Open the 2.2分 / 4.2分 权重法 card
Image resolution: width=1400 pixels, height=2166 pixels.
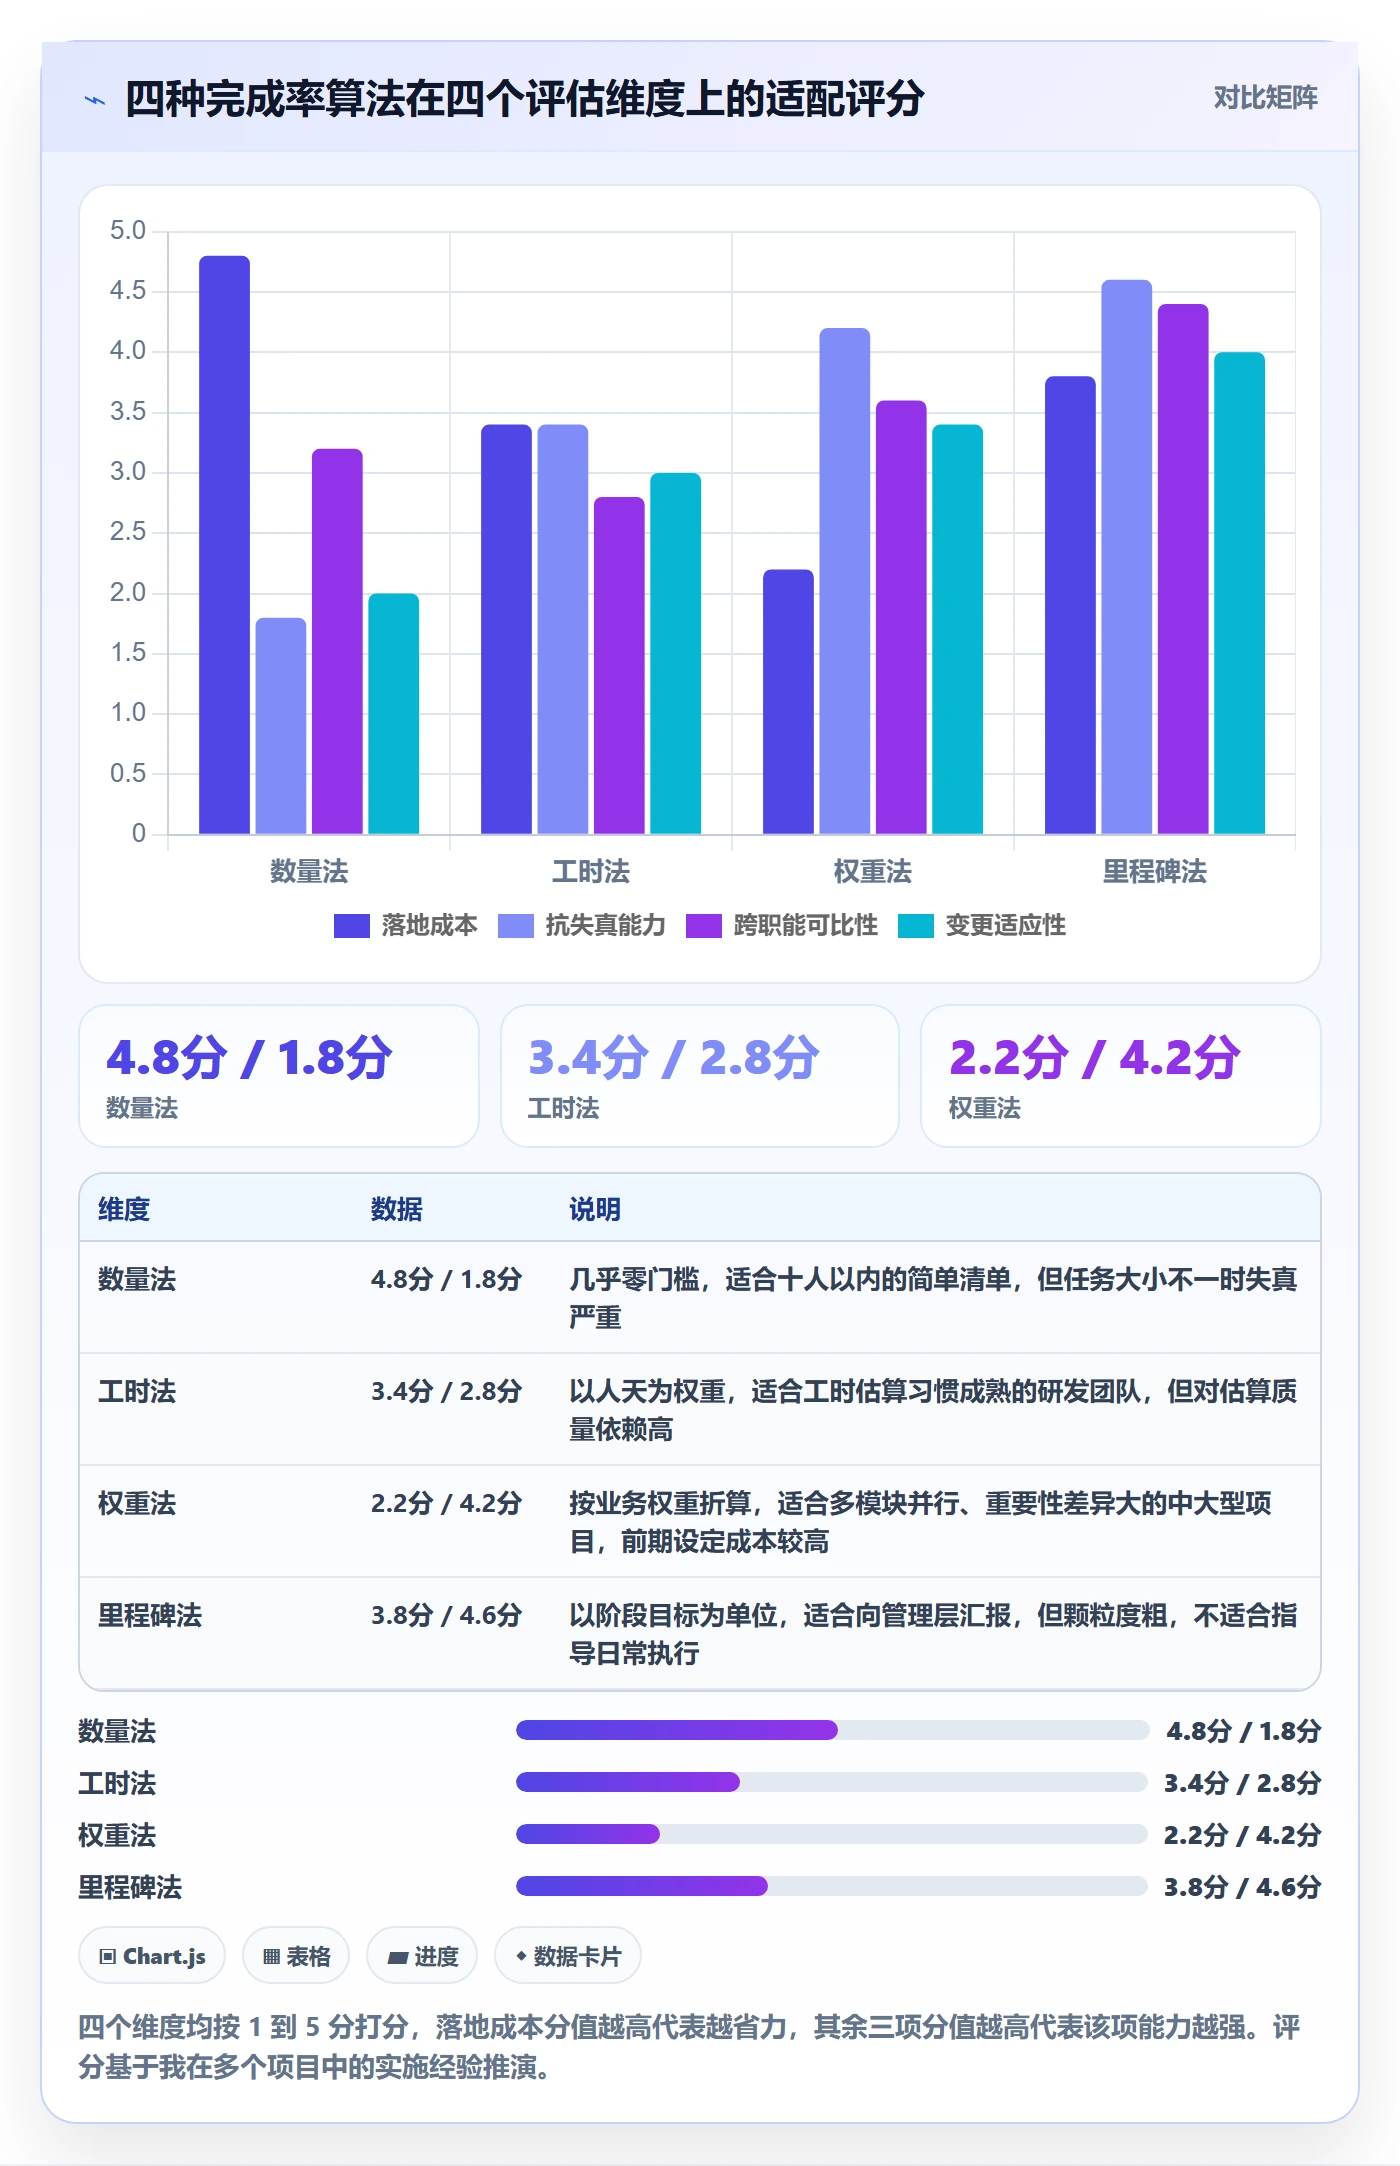[x=1121, y=1076]
